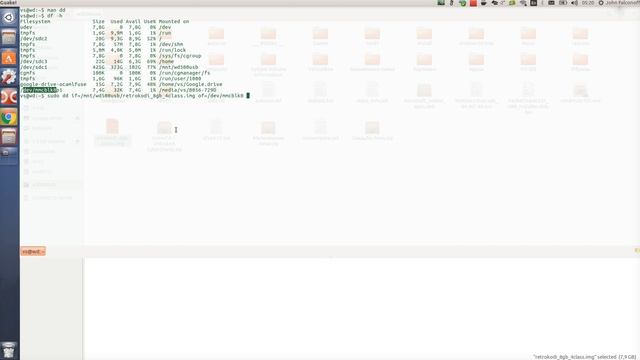Open the Ubuntu Dash from launcher
640x360 pixels.
click(x=9, y=18)
